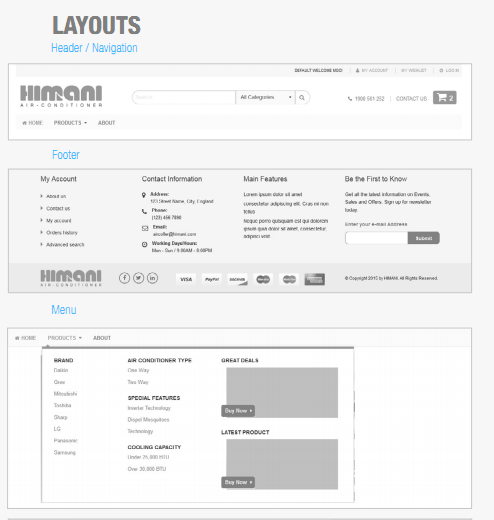
Task: Expand the All Categories dropdown
Action: 265,97
